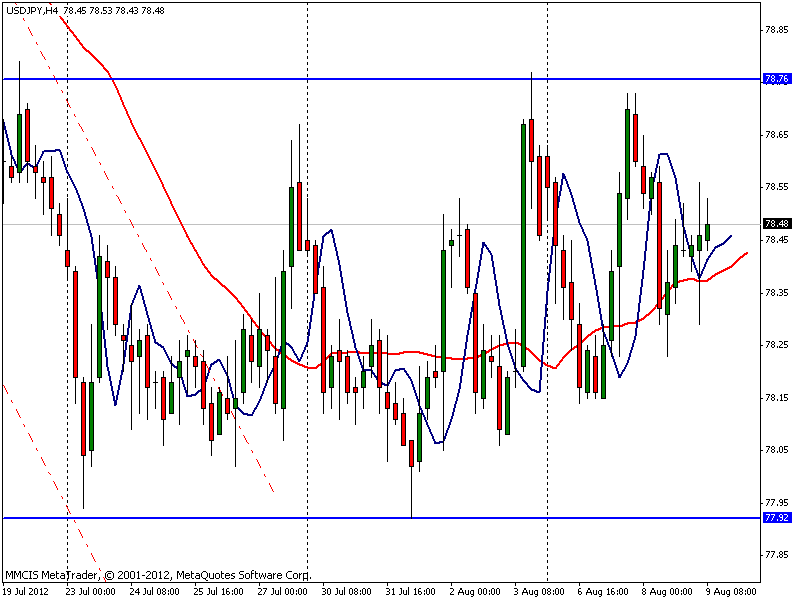800x600 pixels.
Task: Click the 78.25 price scale value
Action: (776, 345)
